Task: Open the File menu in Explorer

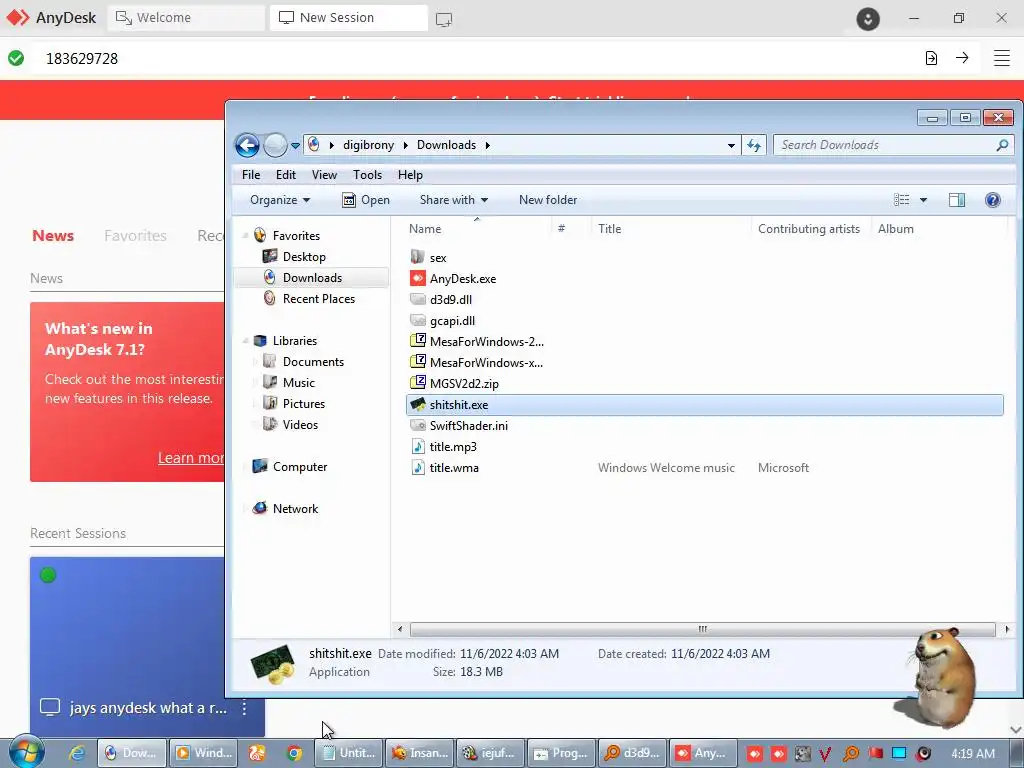Action: [251, 174]
